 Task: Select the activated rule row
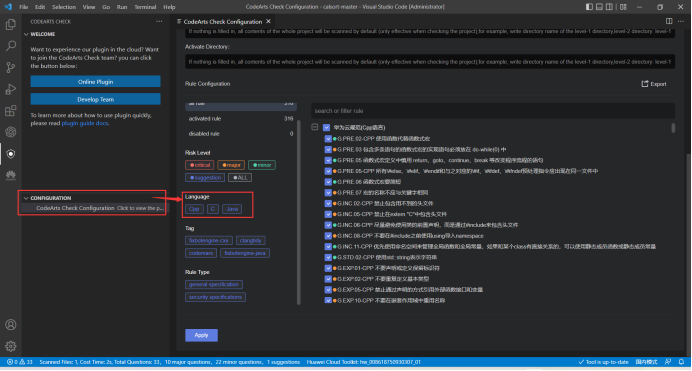241,118
